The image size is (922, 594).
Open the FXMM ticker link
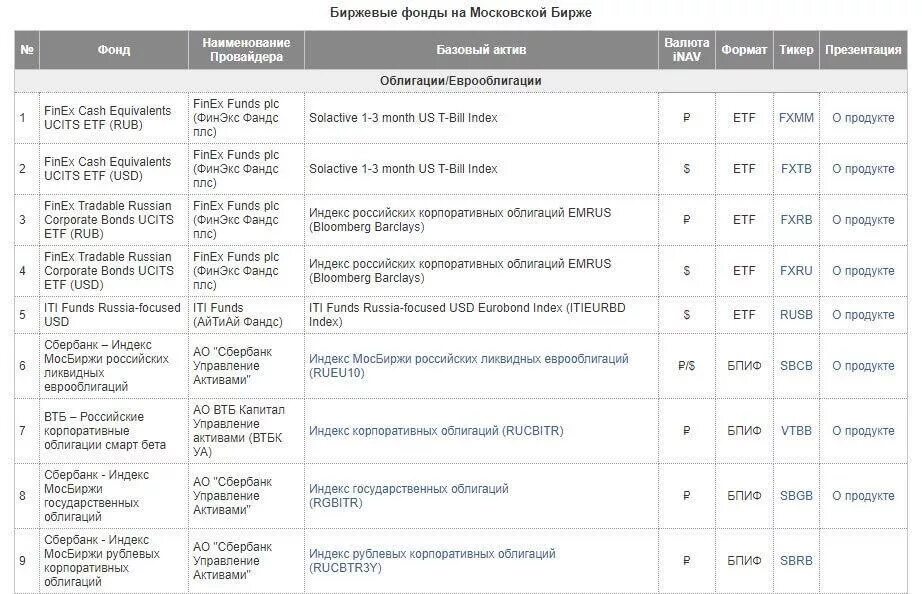click(x=796, y=118)
